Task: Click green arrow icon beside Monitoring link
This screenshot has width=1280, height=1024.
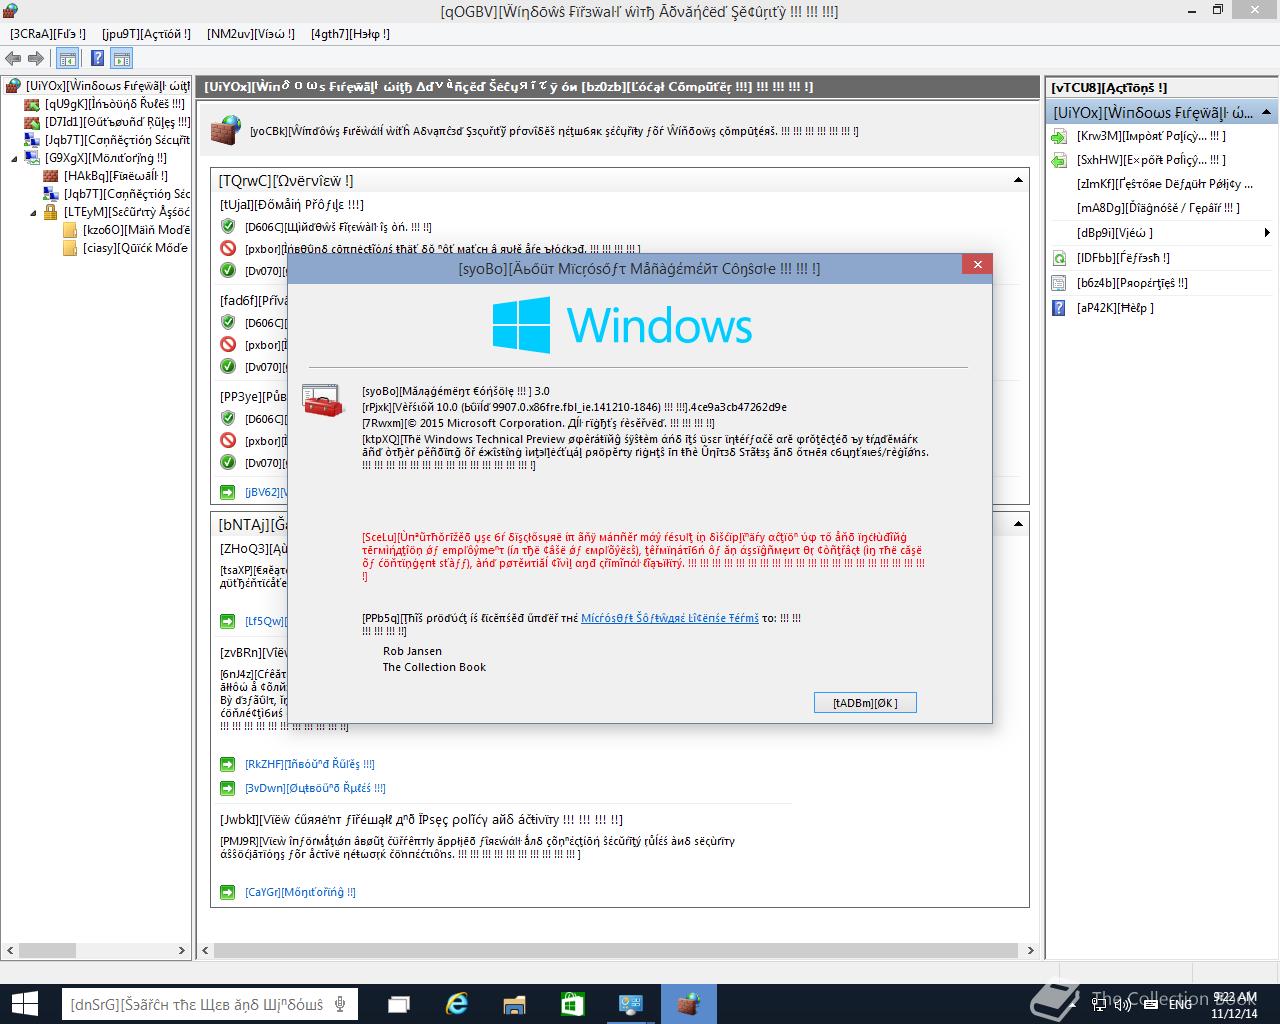Action: (227, 892)
